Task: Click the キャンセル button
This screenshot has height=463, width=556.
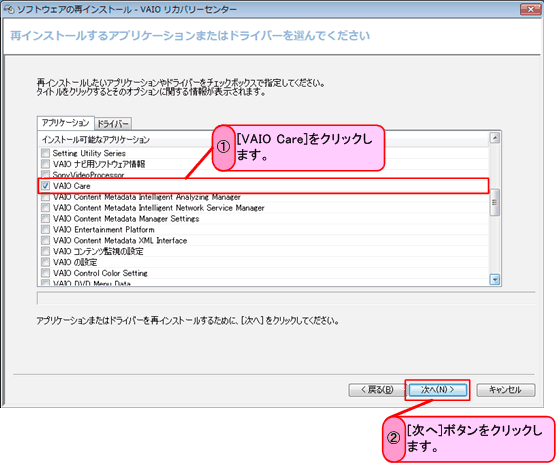Action: 506,390
